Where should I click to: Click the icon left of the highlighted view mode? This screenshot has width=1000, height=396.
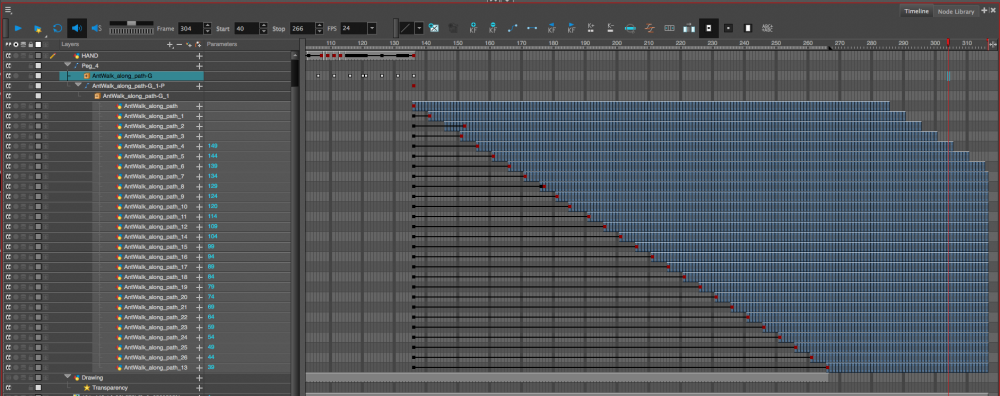point(689,28)
